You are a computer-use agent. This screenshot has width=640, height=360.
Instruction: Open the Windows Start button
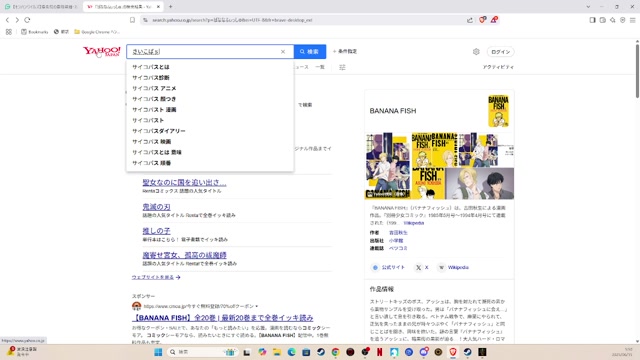point(158,352)
